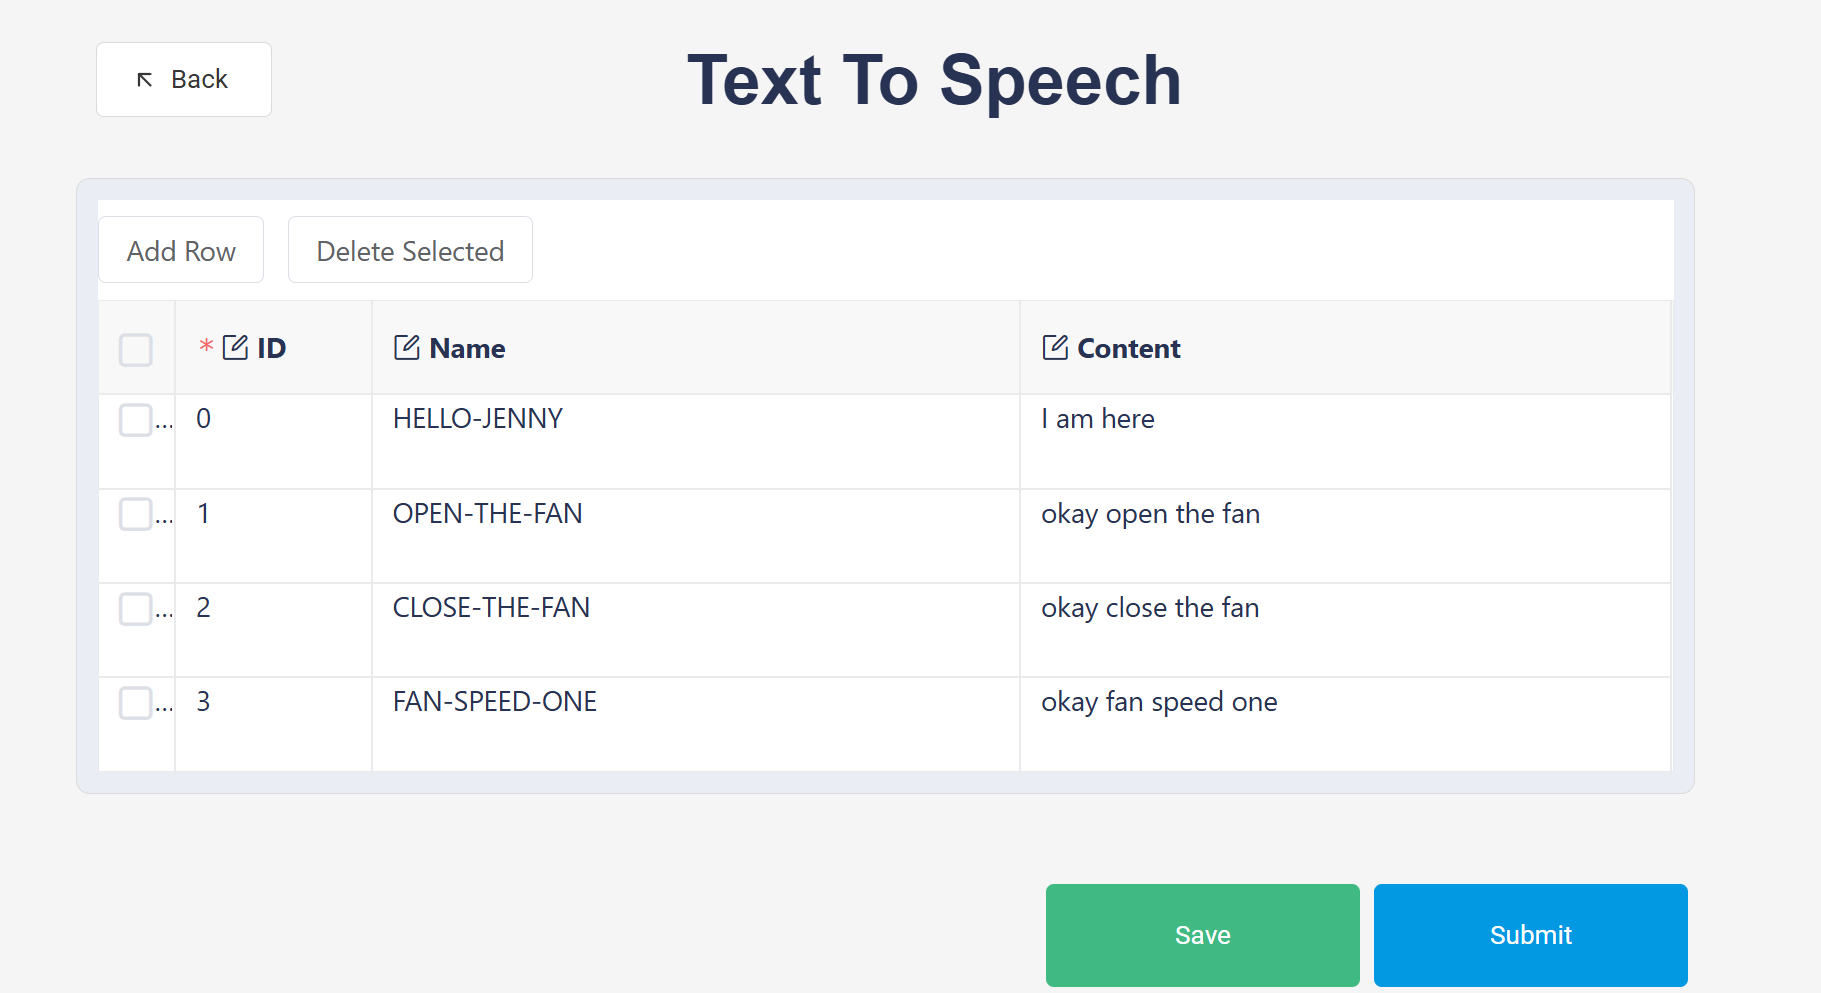Edit the name cell HELLO-JENNY
This screenshot has width=1821, height=993.
click(478, 419)
